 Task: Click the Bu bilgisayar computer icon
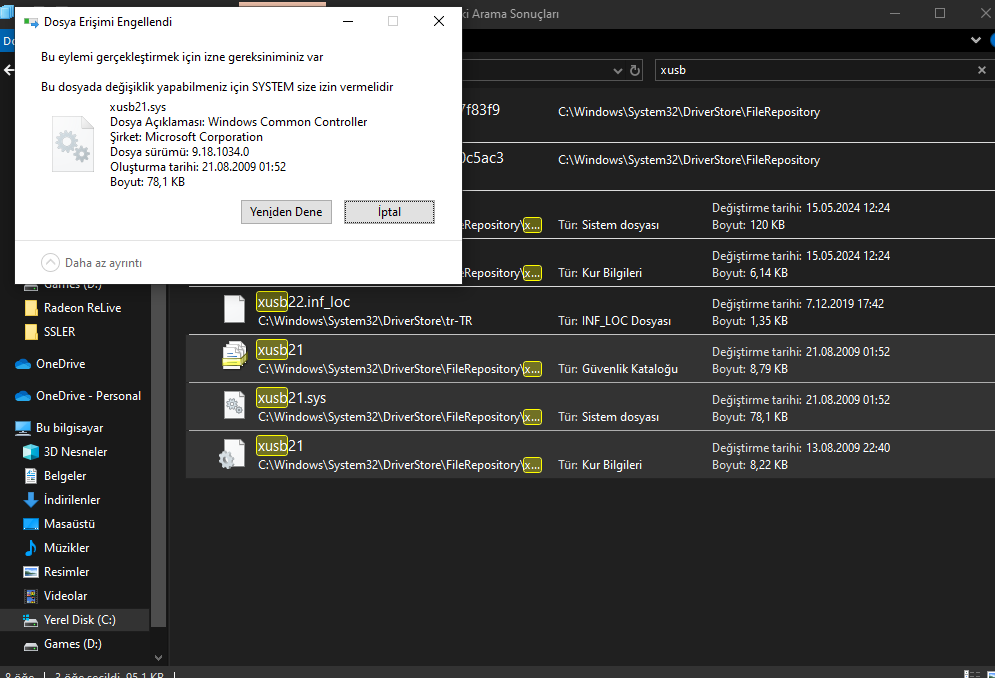tap(23, 429)
